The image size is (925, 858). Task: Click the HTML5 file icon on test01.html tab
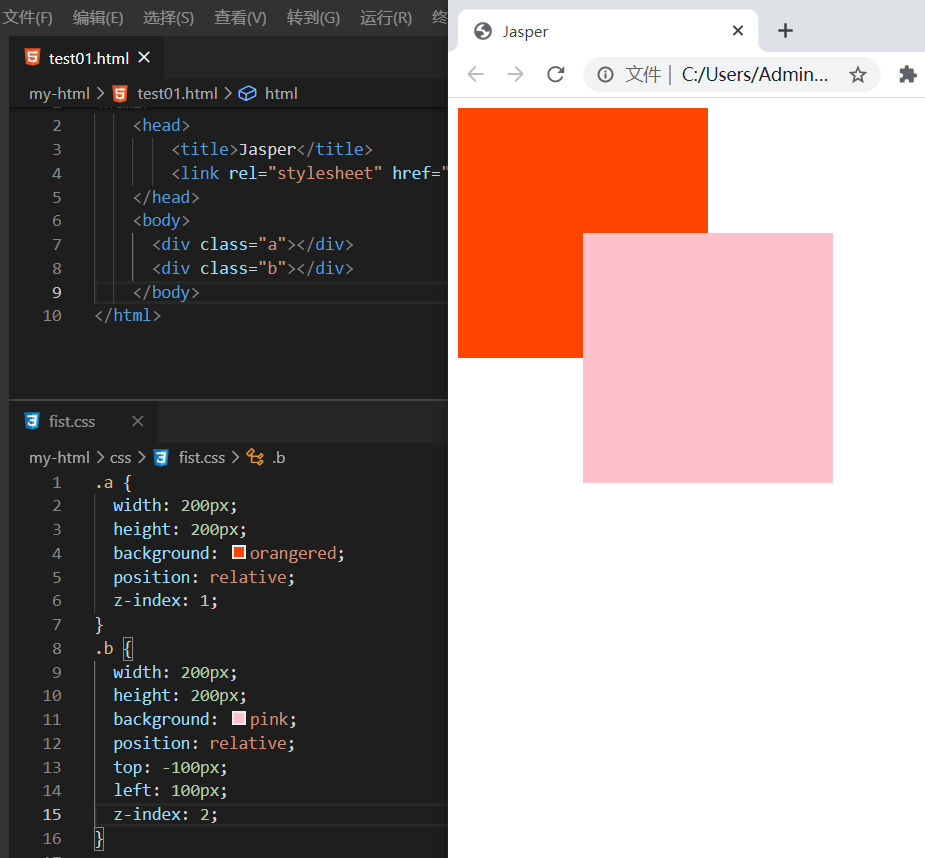click(32, 58)
